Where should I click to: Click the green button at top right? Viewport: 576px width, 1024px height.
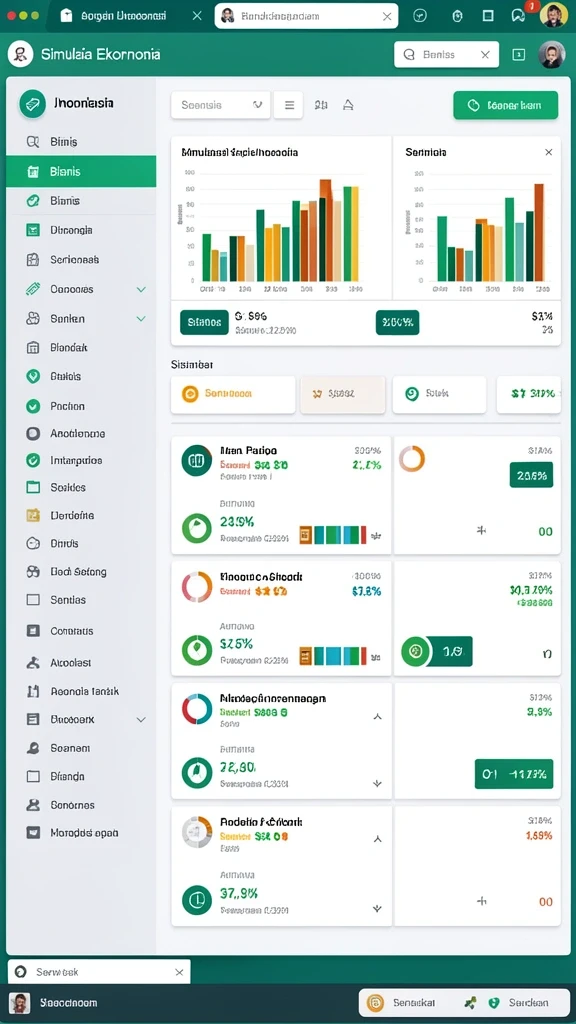point(505,105)
